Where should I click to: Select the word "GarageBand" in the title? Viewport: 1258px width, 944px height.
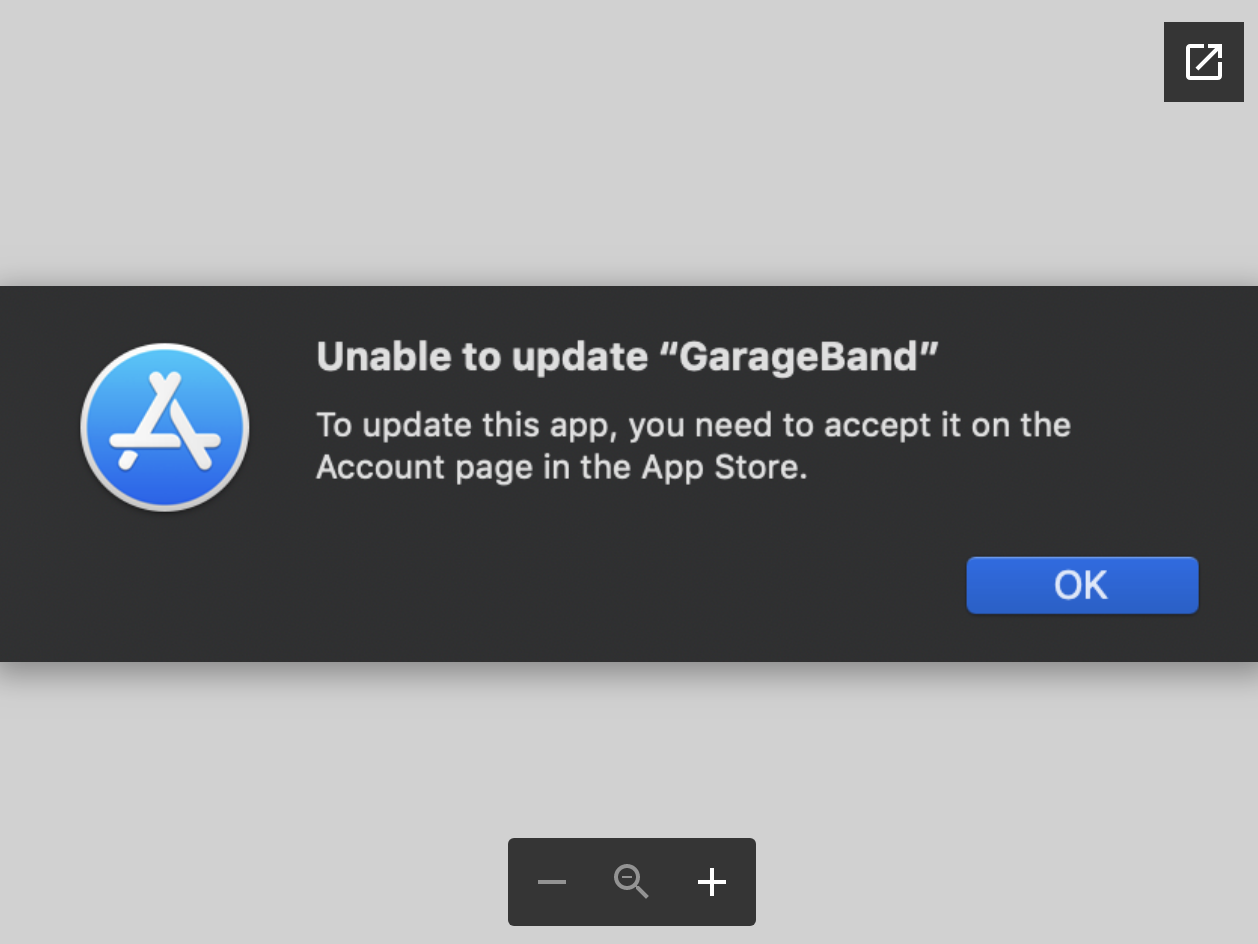pyautogui.click(x=797, y=357)
